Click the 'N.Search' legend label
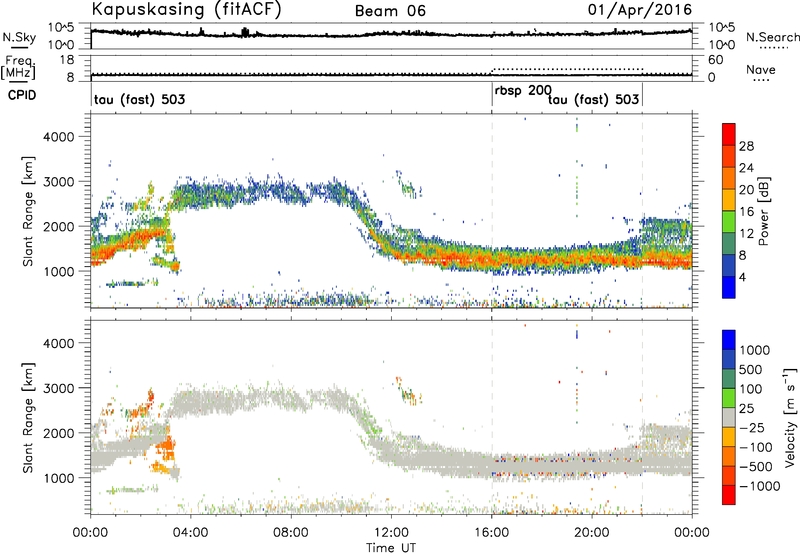Image resolution: width=800 pixels, height=554 pixels. [x=772, y=37]
